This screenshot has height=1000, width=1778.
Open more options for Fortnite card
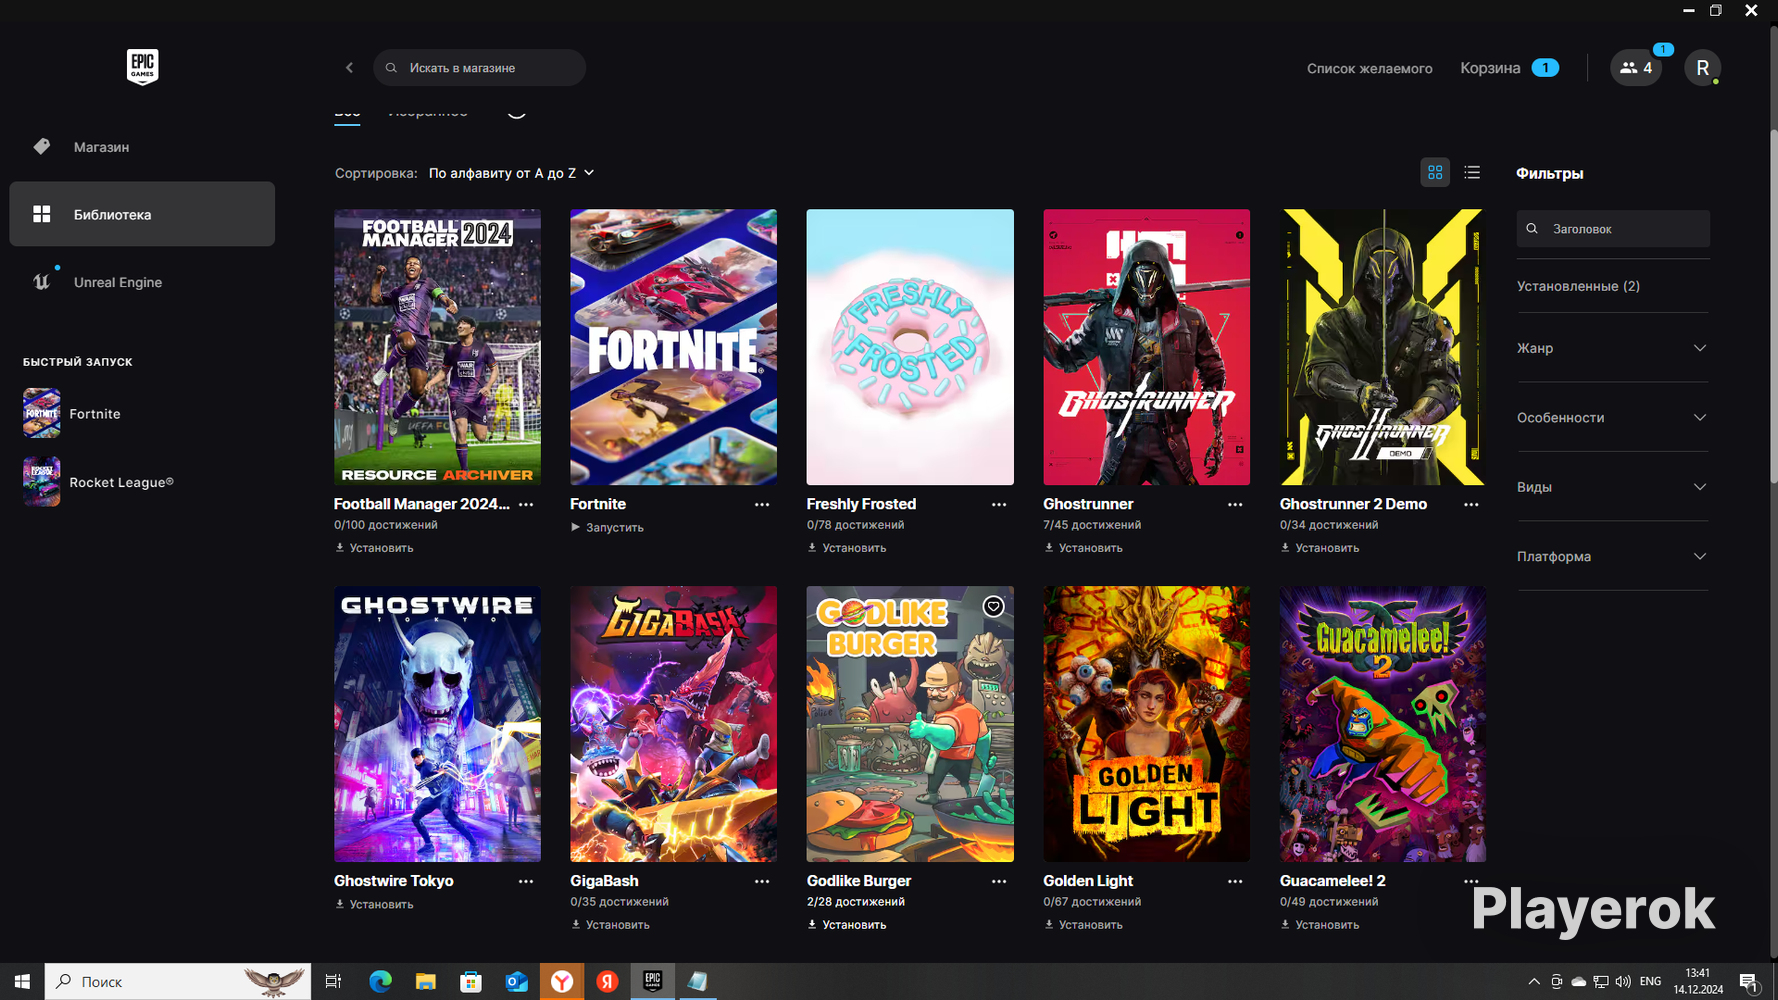[x=762, y=505]
